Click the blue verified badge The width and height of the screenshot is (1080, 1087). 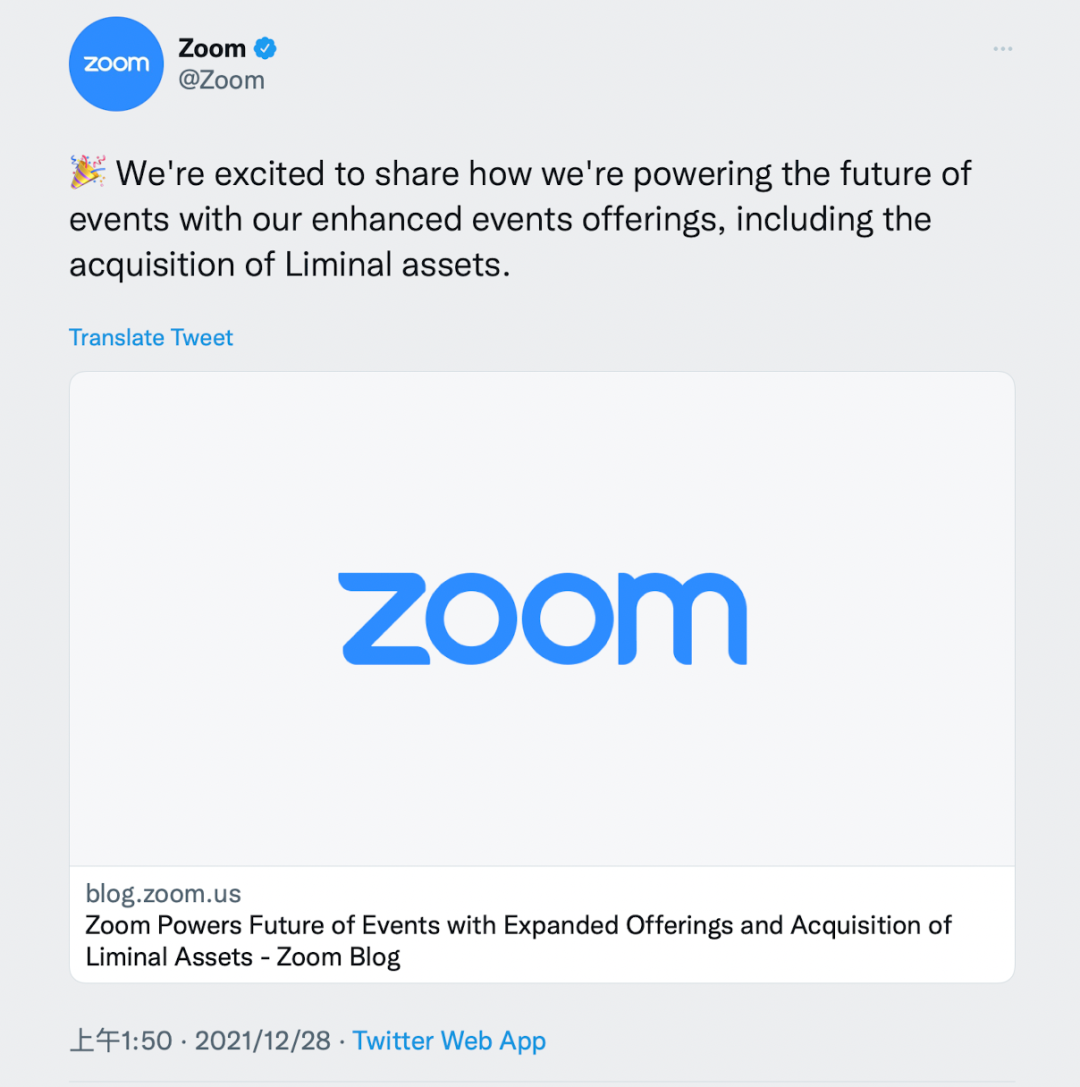point(265,47)
